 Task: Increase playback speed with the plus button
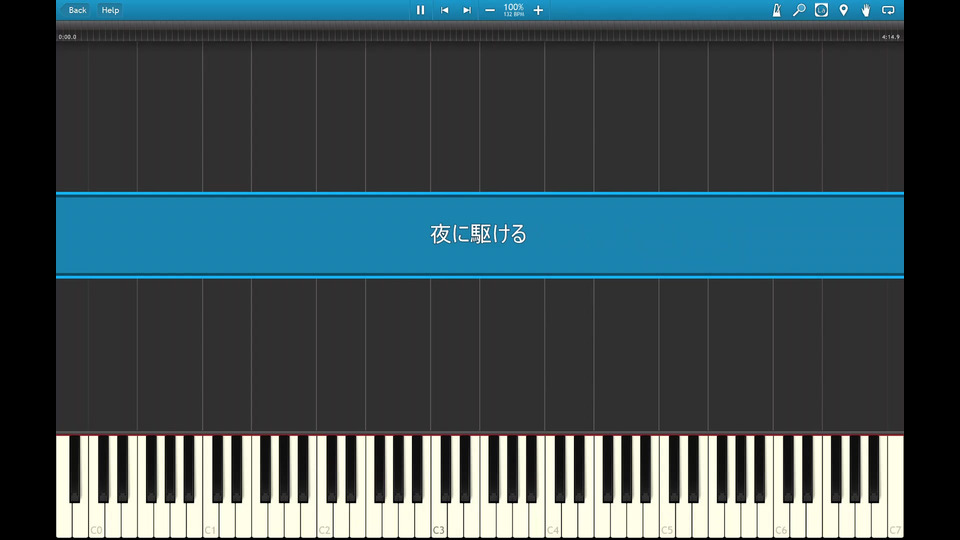pos(538,10)
